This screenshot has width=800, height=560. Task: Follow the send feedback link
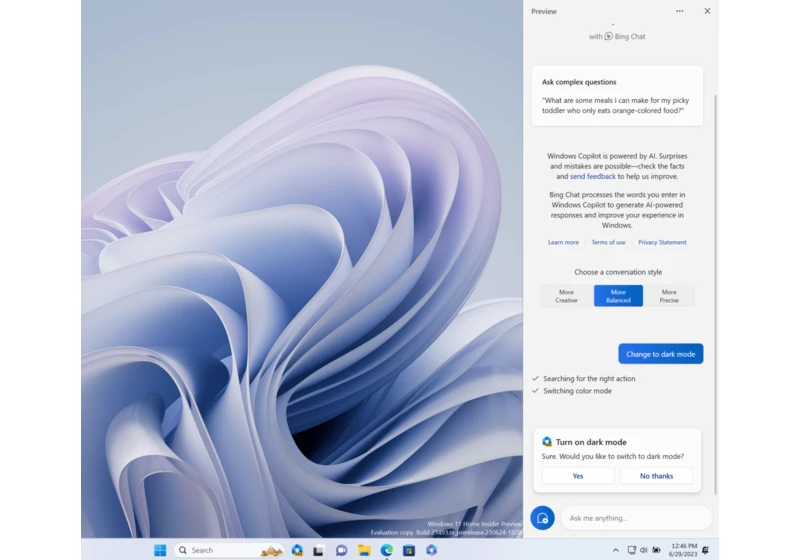click(592, 176)
